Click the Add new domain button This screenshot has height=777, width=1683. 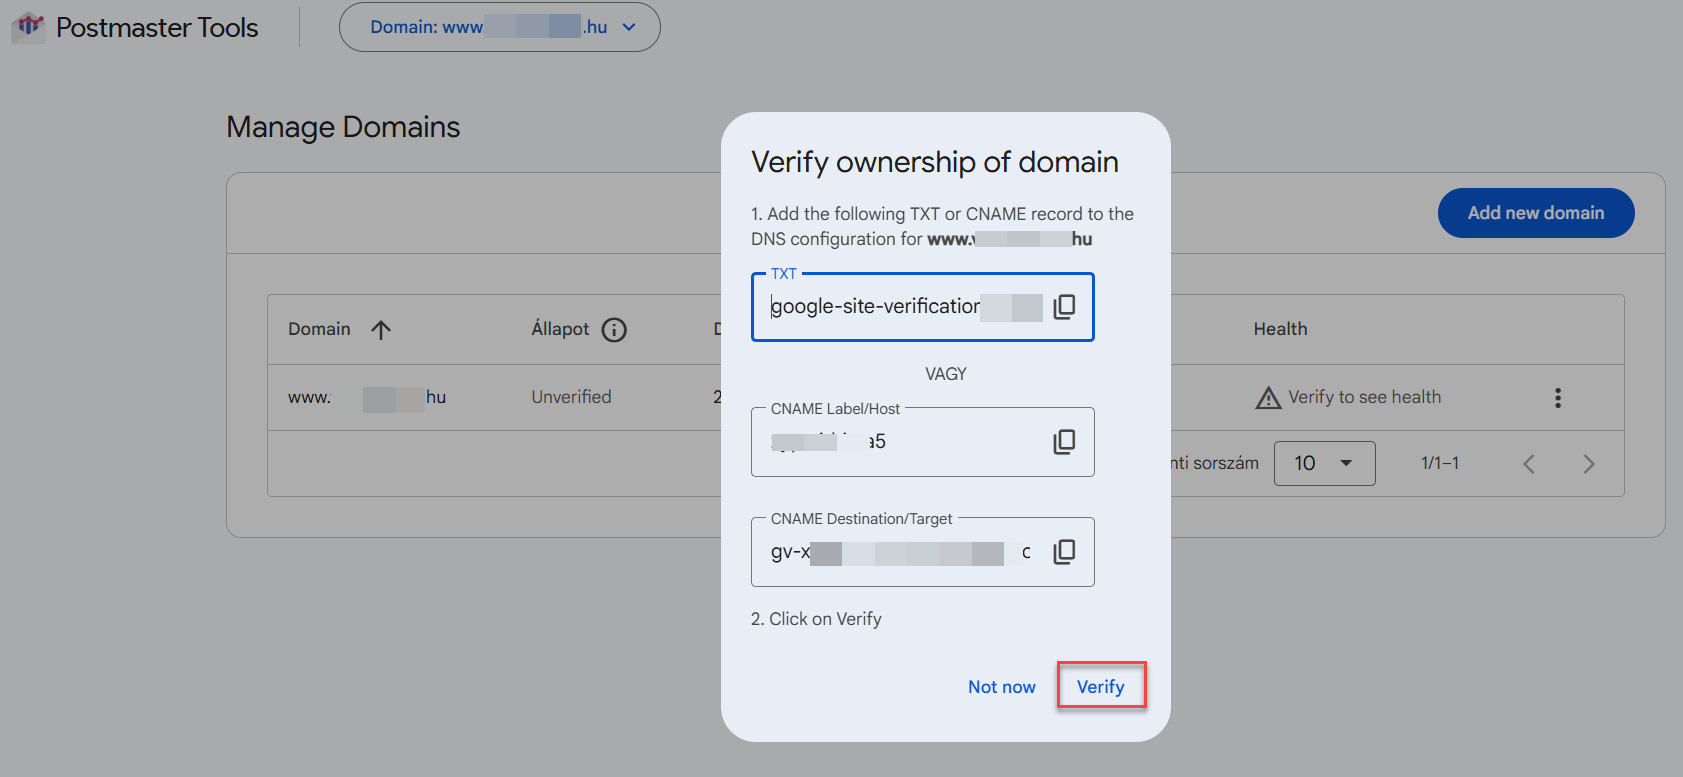(1536, 213)
